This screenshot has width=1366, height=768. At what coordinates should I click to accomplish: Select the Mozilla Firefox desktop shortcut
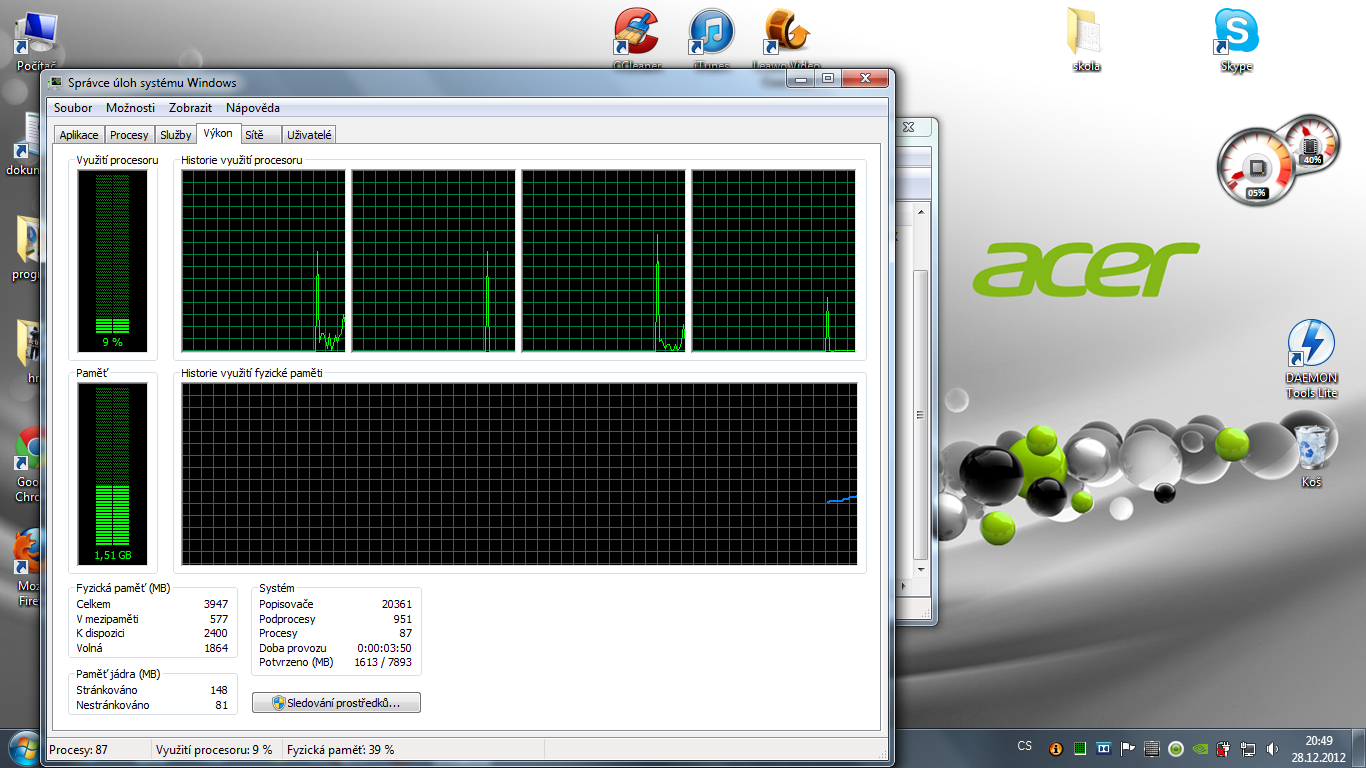[28, 567]
